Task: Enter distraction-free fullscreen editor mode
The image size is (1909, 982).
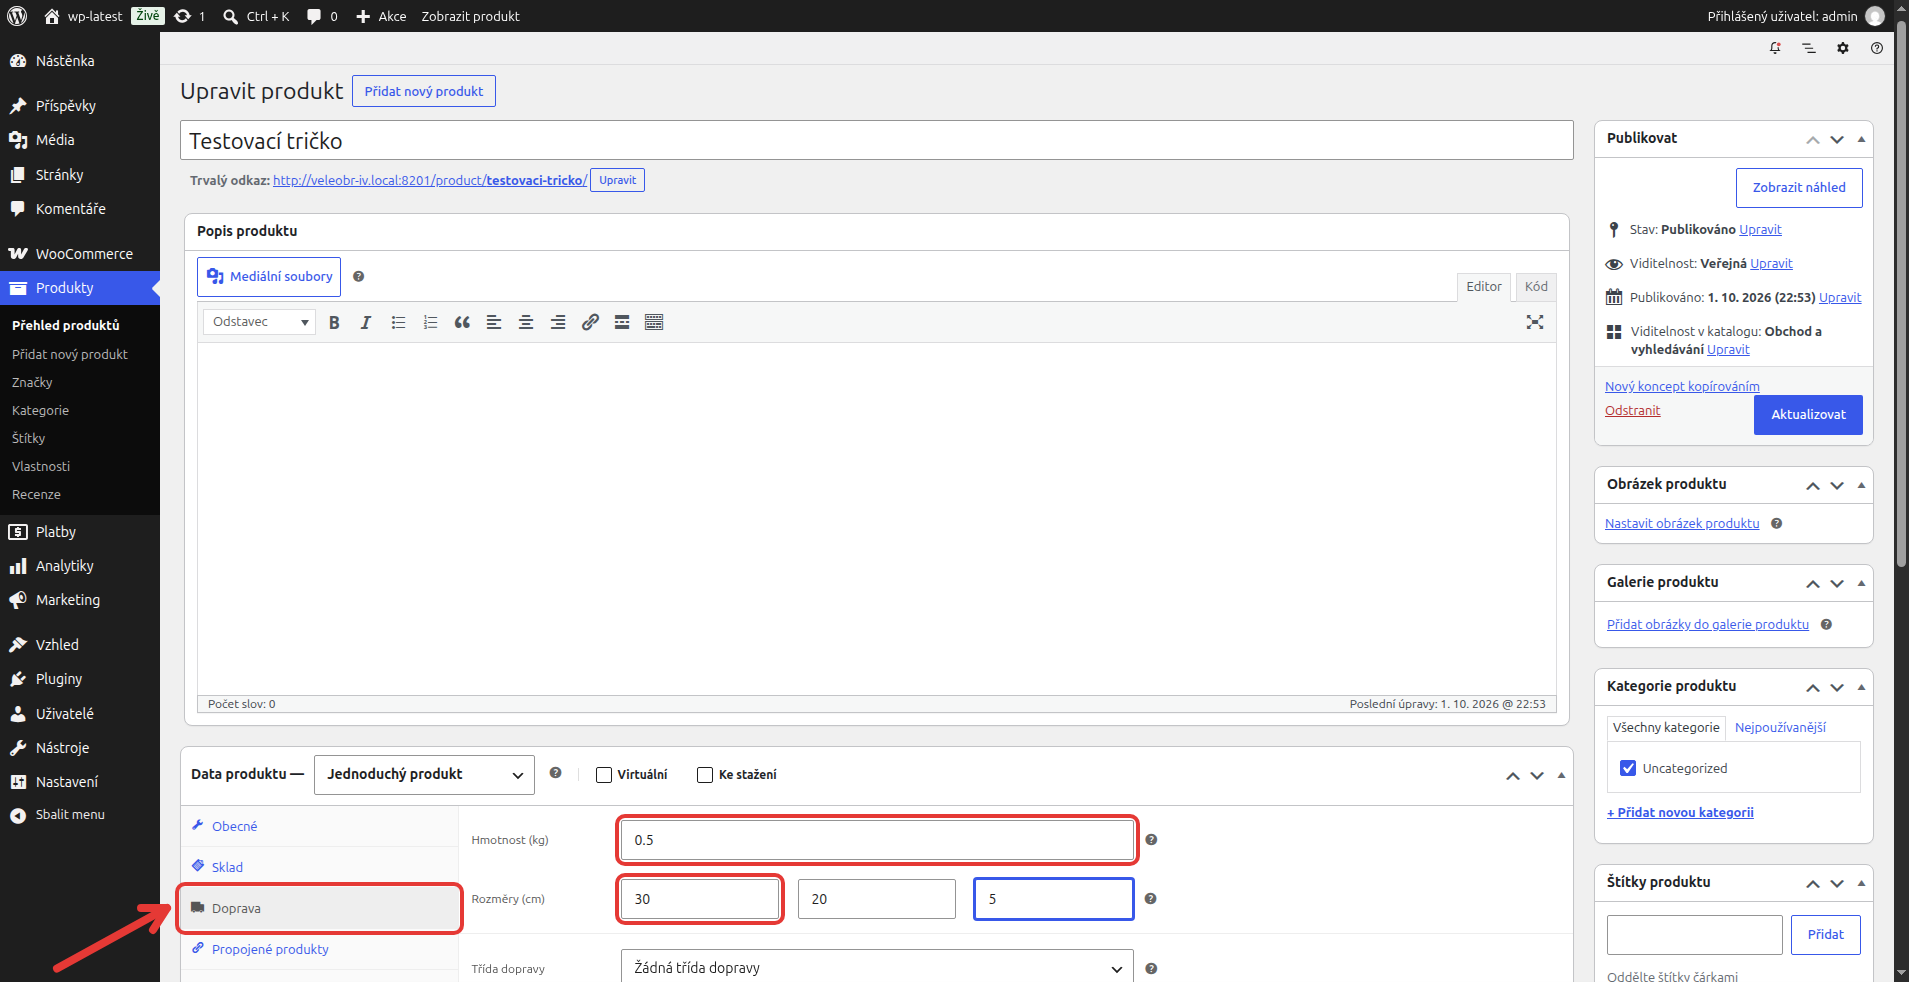Action: 1535,322
